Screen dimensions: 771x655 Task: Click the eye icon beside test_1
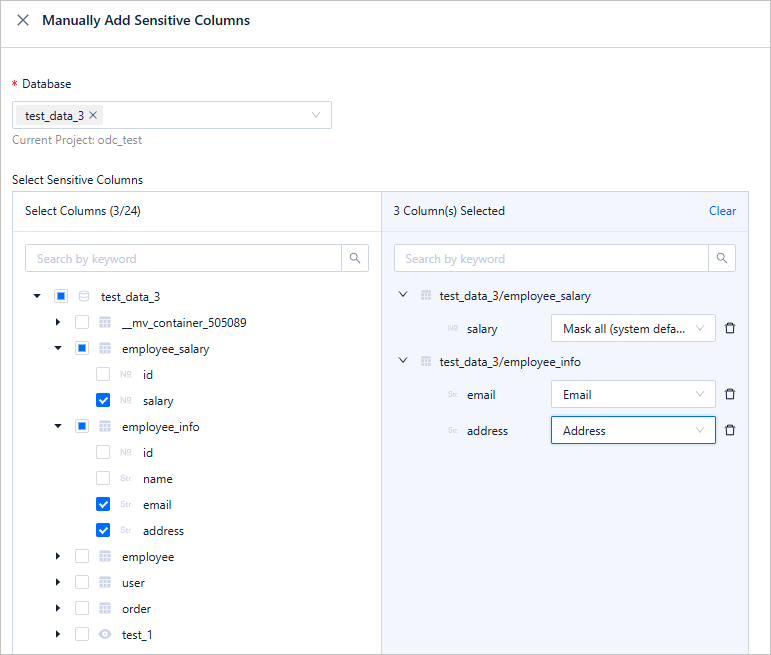pyautogui.click(x=105, y=634)
